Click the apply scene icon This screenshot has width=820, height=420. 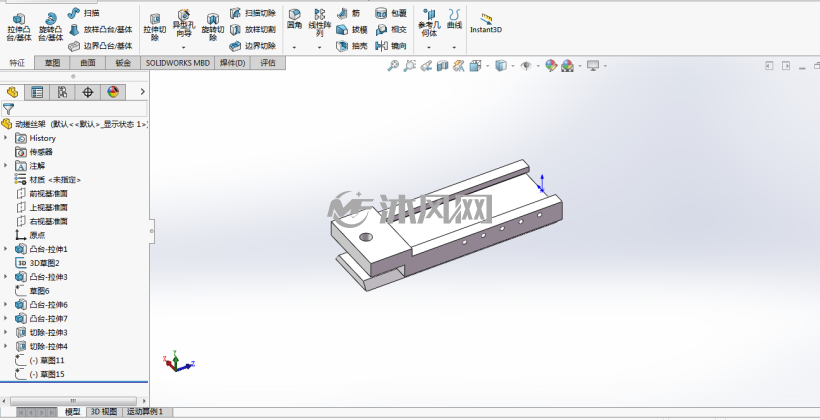[567, 66]
